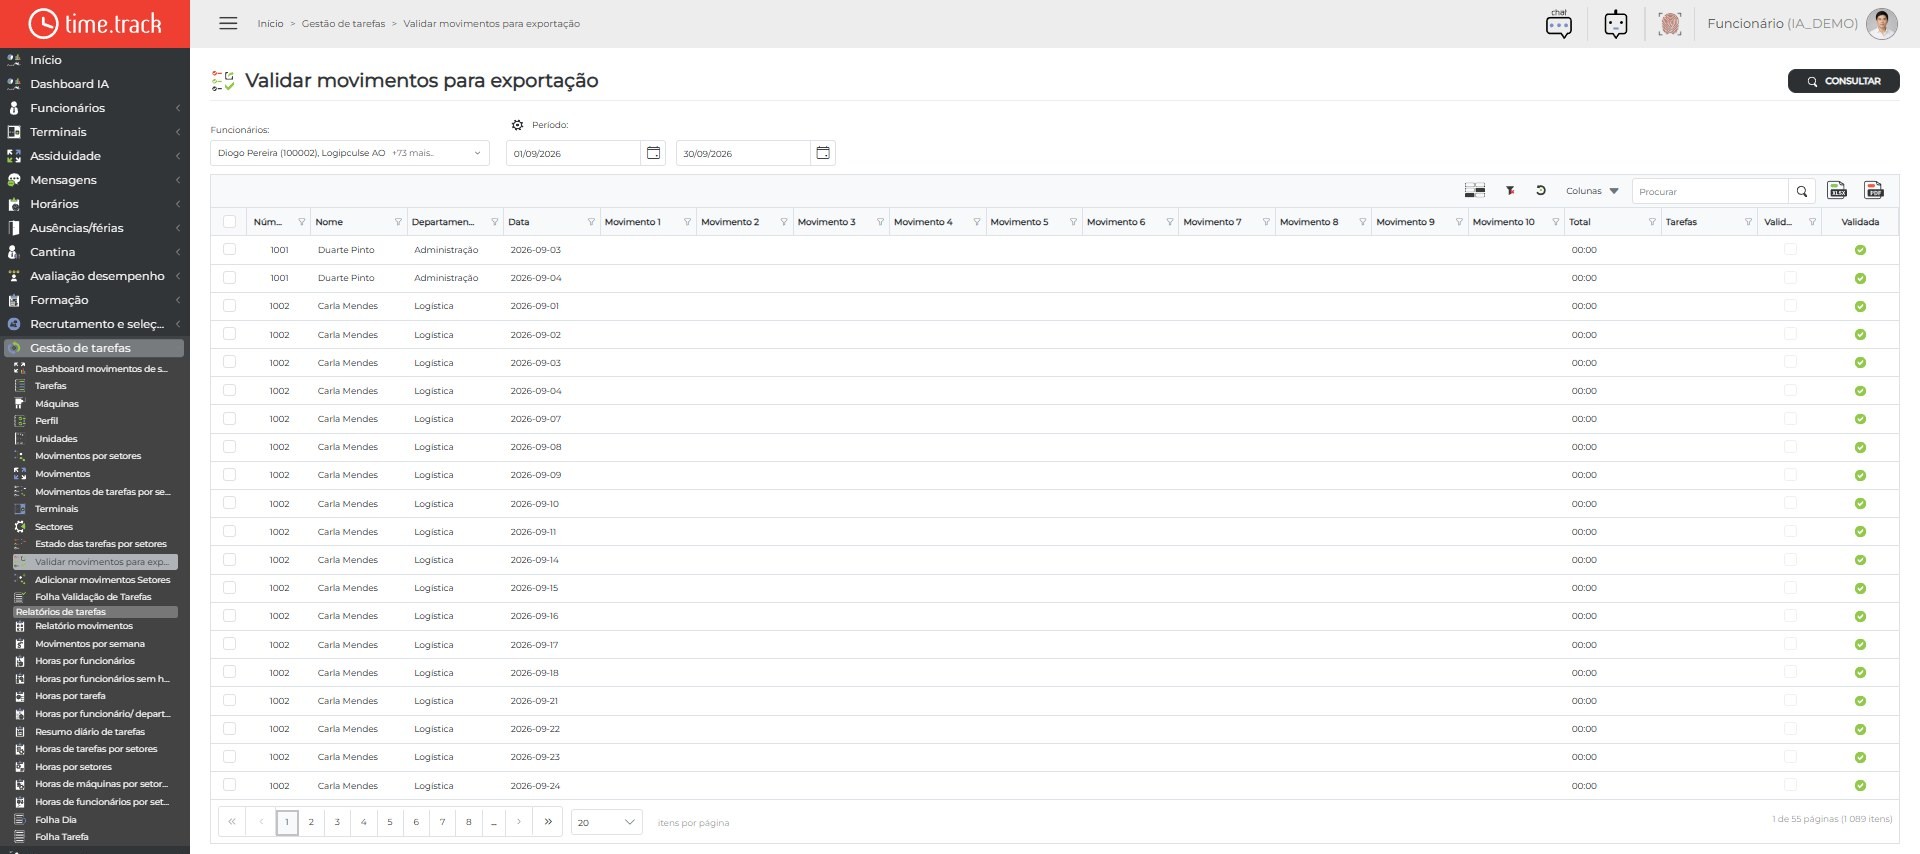Go to last page with double arrow
Viewport: 1920px width, 854px height.
coord(548,822)
